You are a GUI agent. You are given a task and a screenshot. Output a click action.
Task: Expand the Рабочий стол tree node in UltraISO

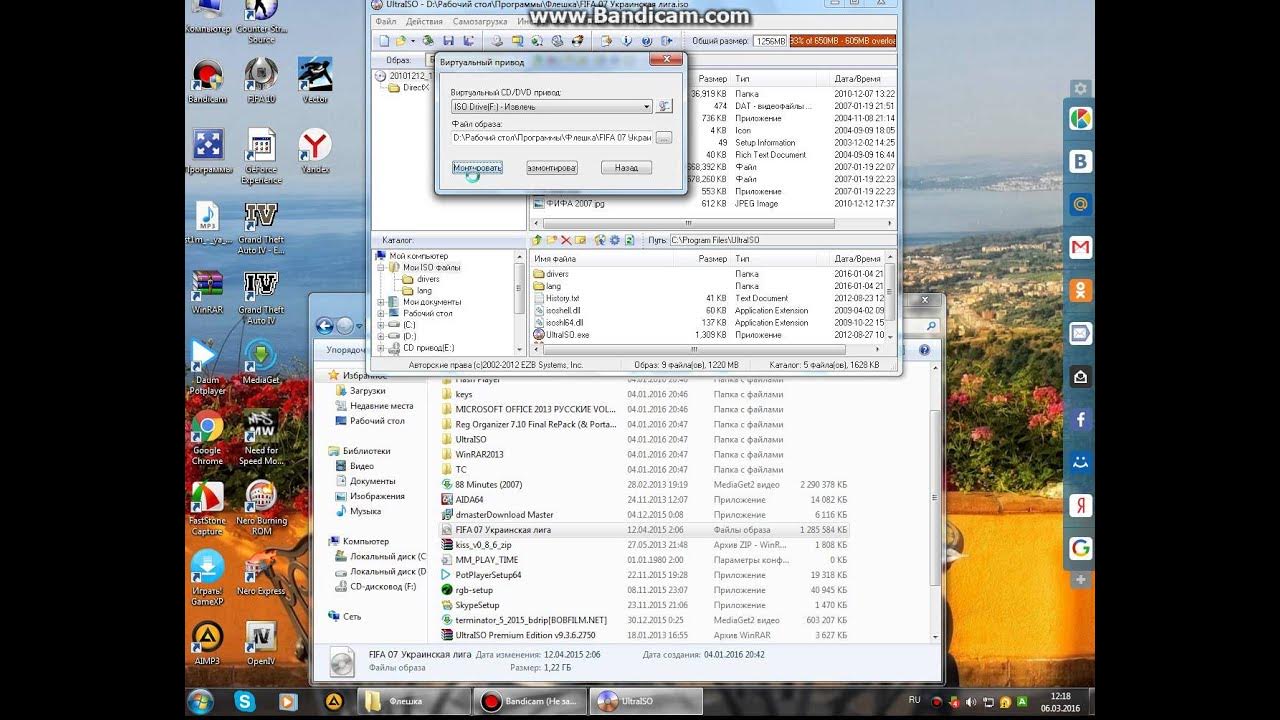(381, 313)
